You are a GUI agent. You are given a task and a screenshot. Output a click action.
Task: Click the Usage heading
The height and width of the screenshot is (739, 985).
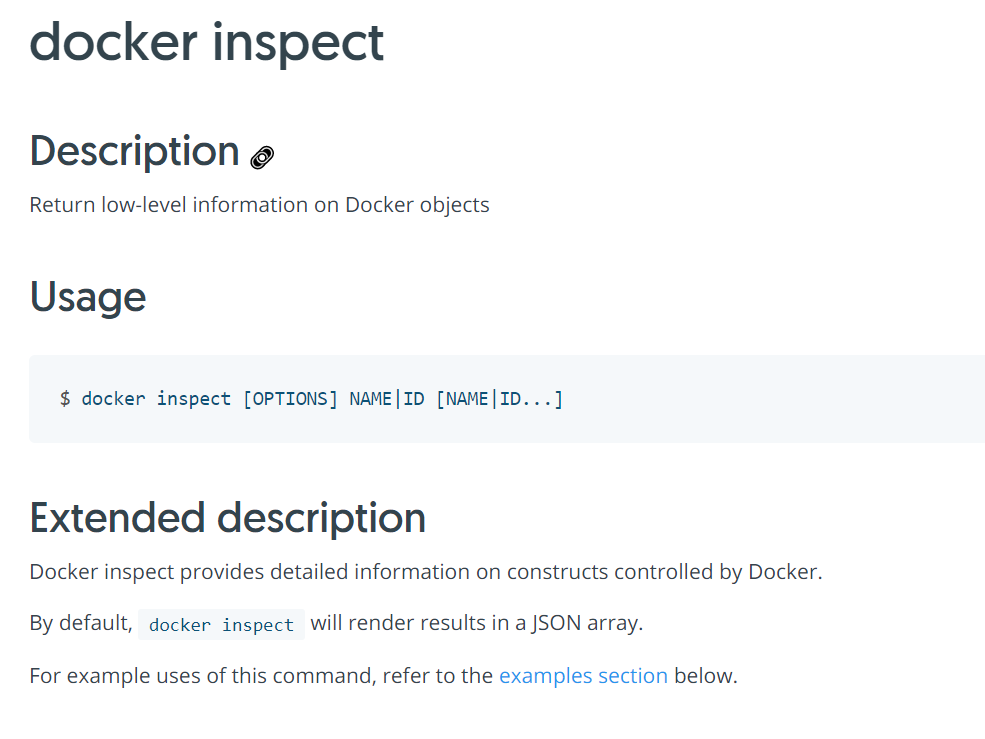[88, 297]
